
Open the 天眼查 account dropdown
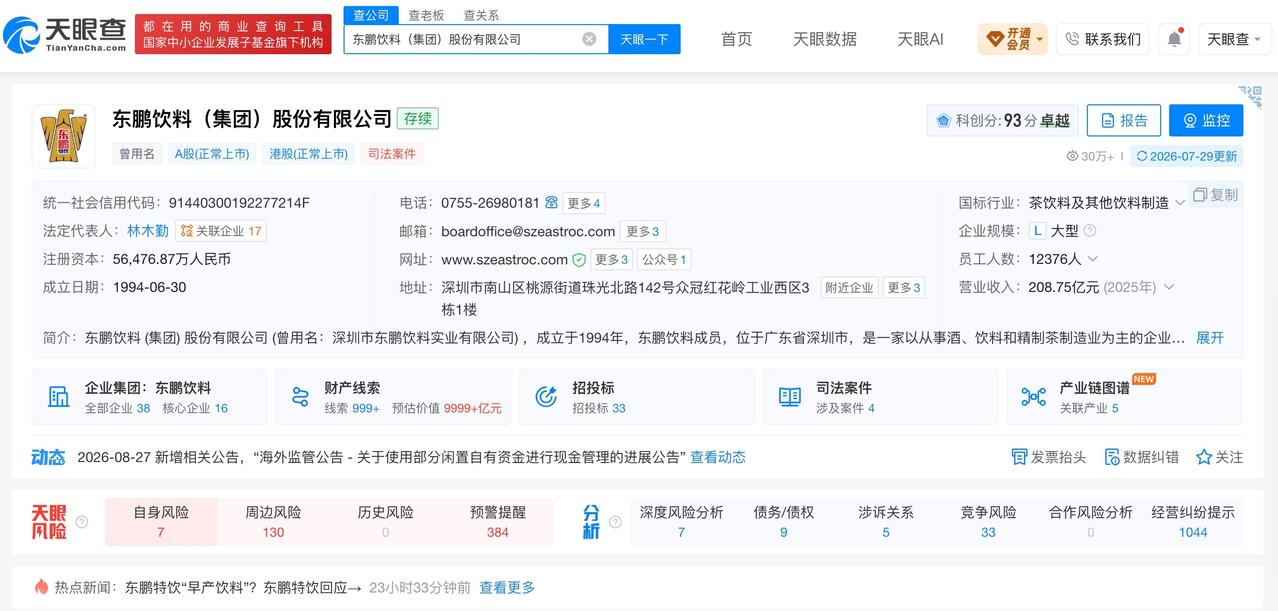click(1235, 39)
